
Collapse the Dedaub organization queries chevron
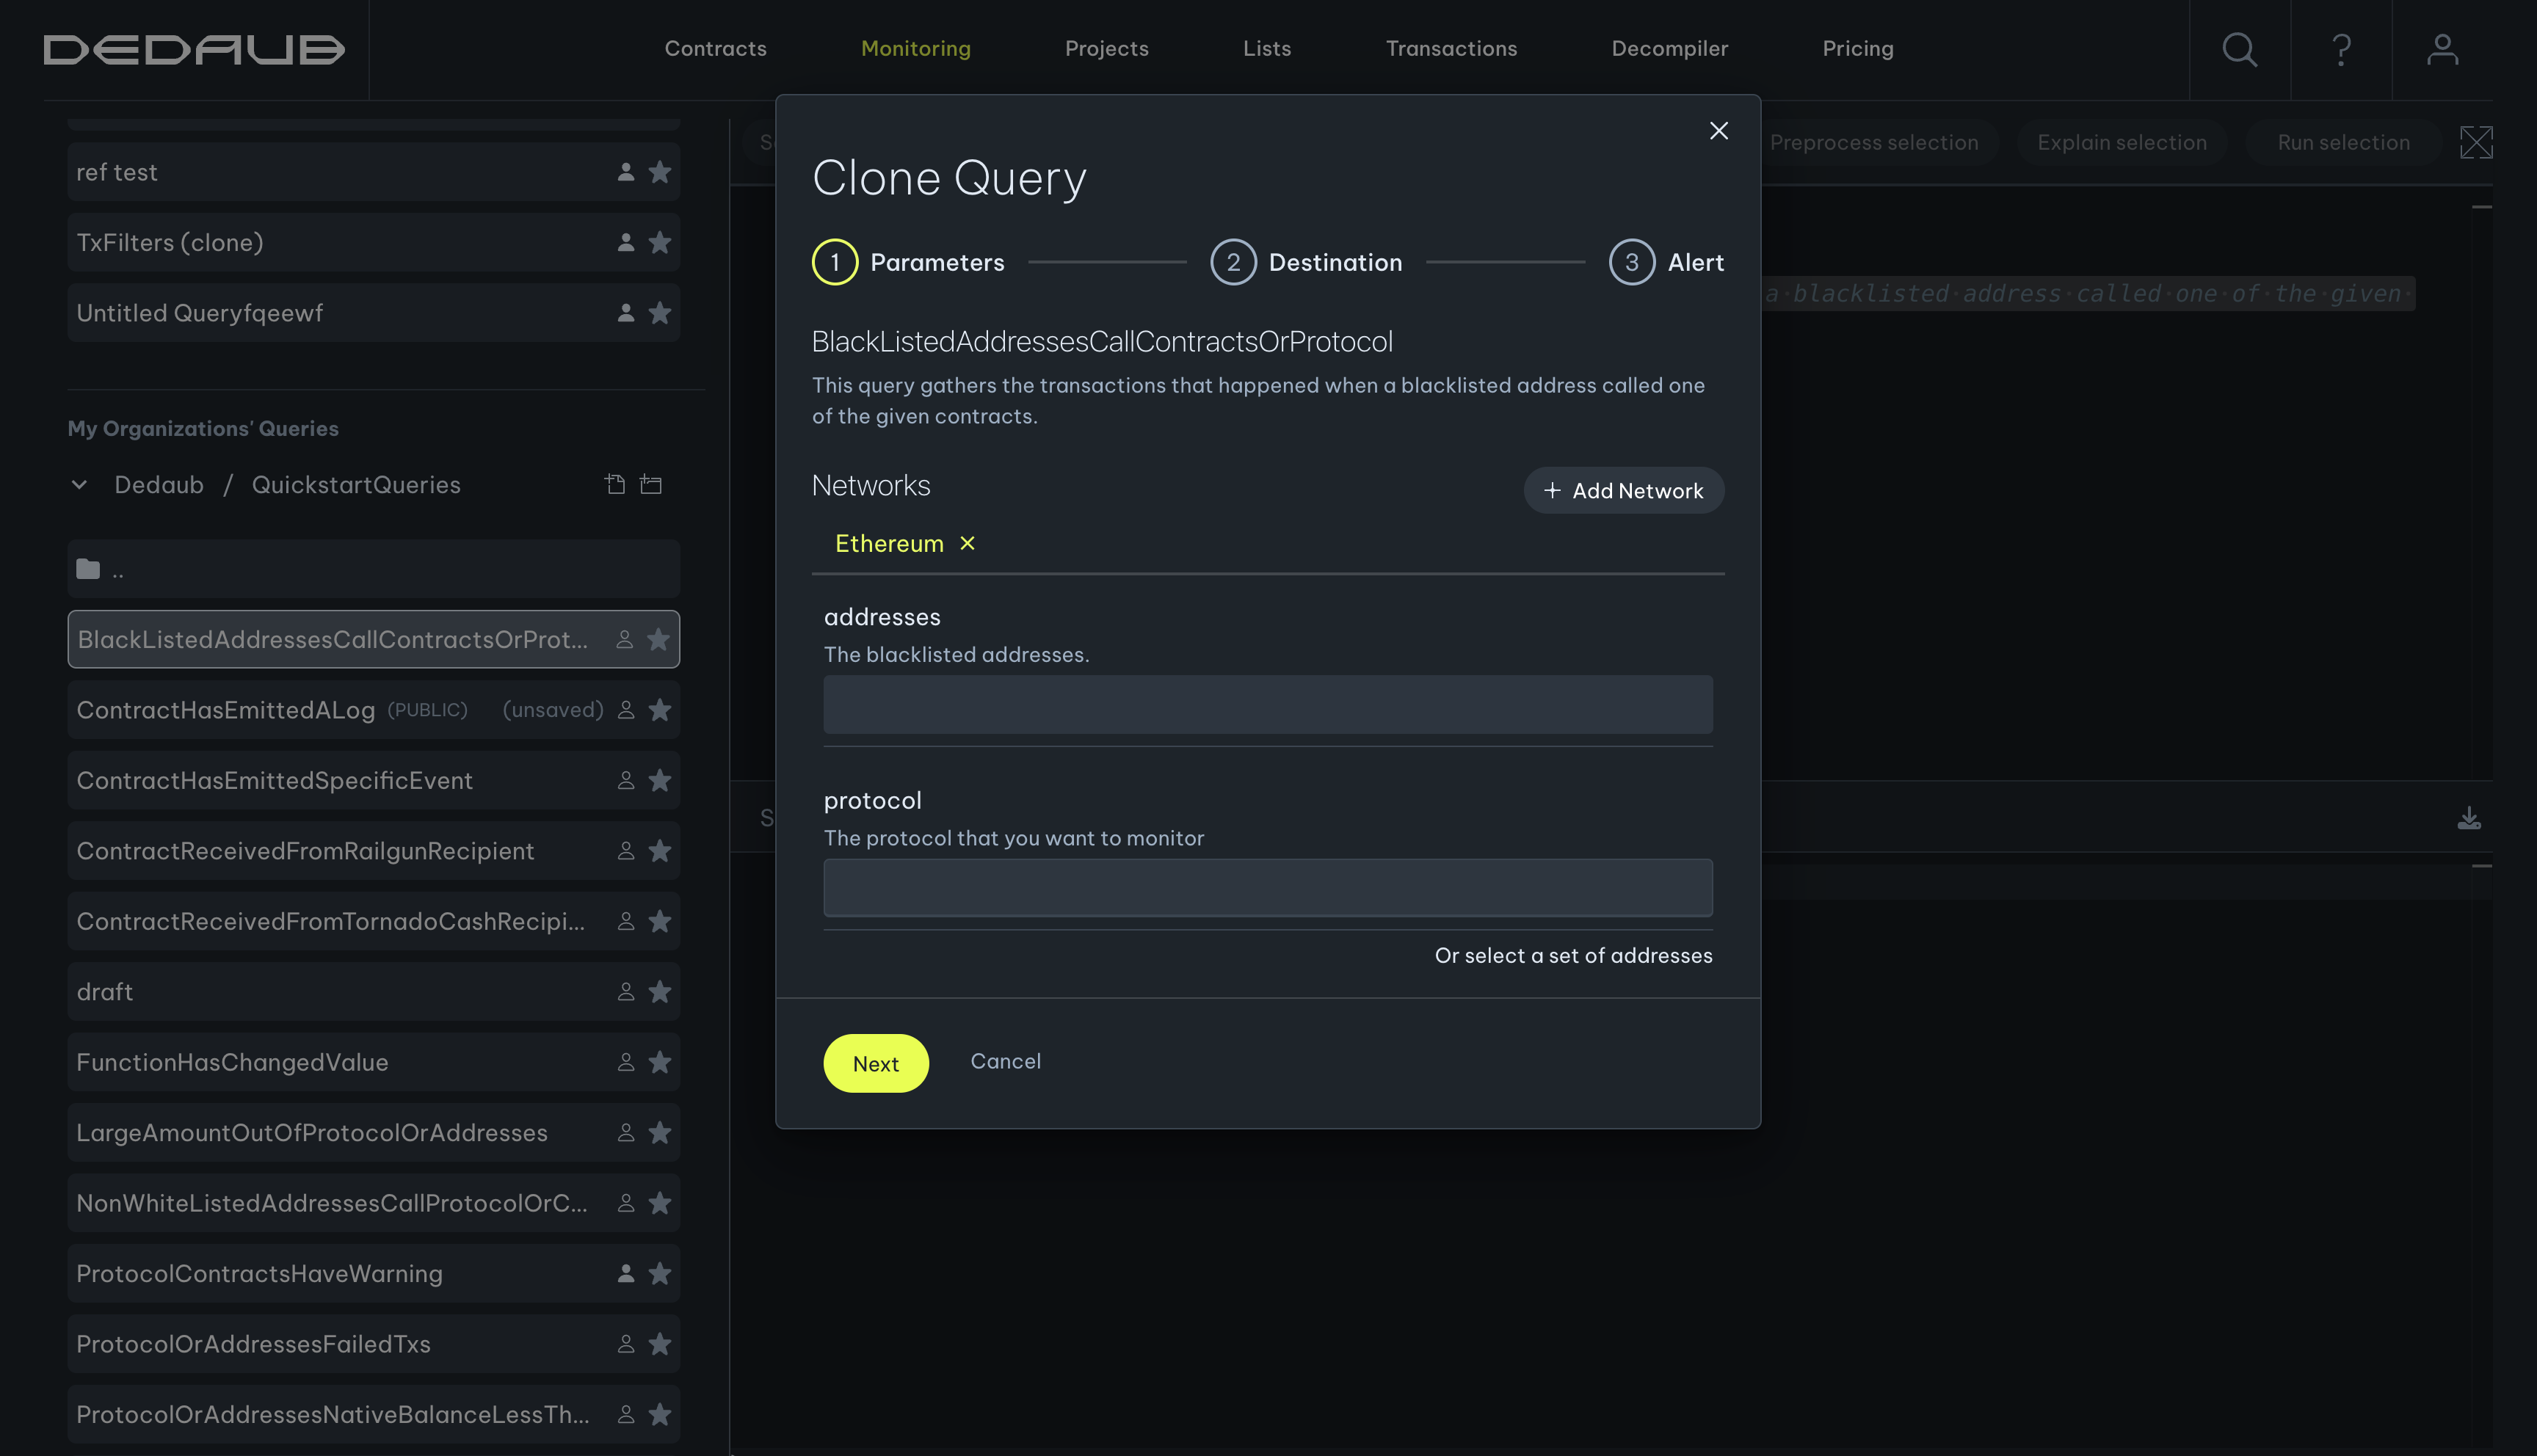coord(80,485)
